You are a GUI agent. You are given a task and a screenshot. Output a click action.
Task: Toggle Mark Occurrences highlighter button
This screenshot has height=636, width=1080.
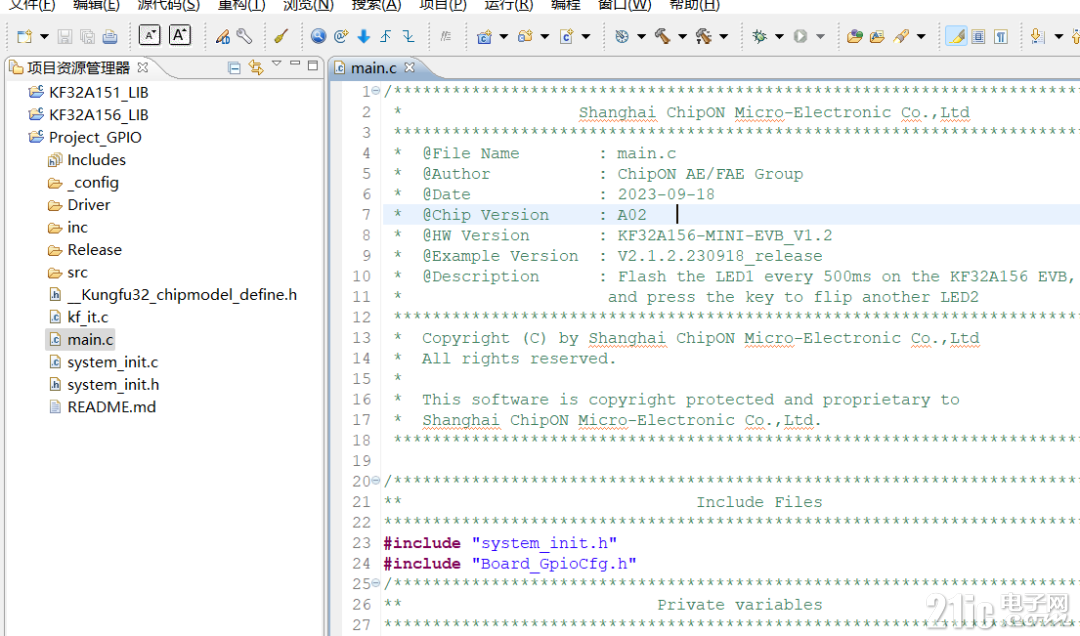click(x=956, y=37)
